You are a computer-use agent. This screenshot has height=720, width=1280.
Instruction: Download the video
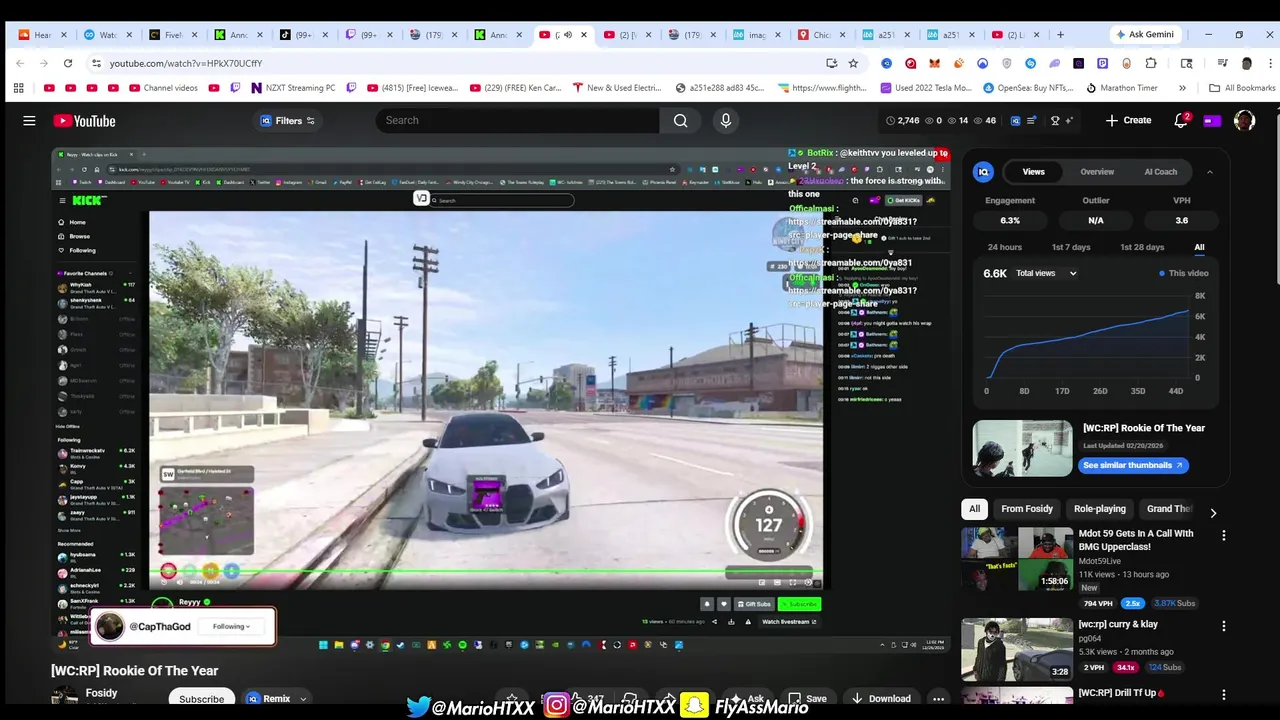click(x=880, y=699)
